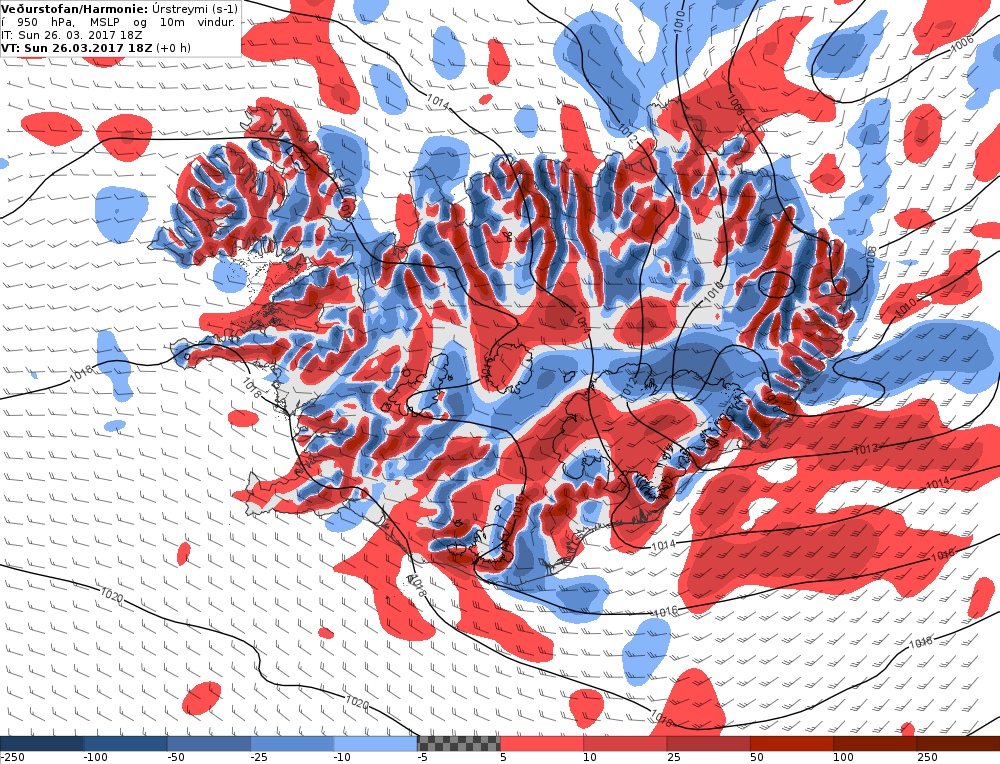The image size is (1000, 764).
Task: Select the color bar segment between -100 and -50
Action: pyautogui.click(x=126, y=744)
